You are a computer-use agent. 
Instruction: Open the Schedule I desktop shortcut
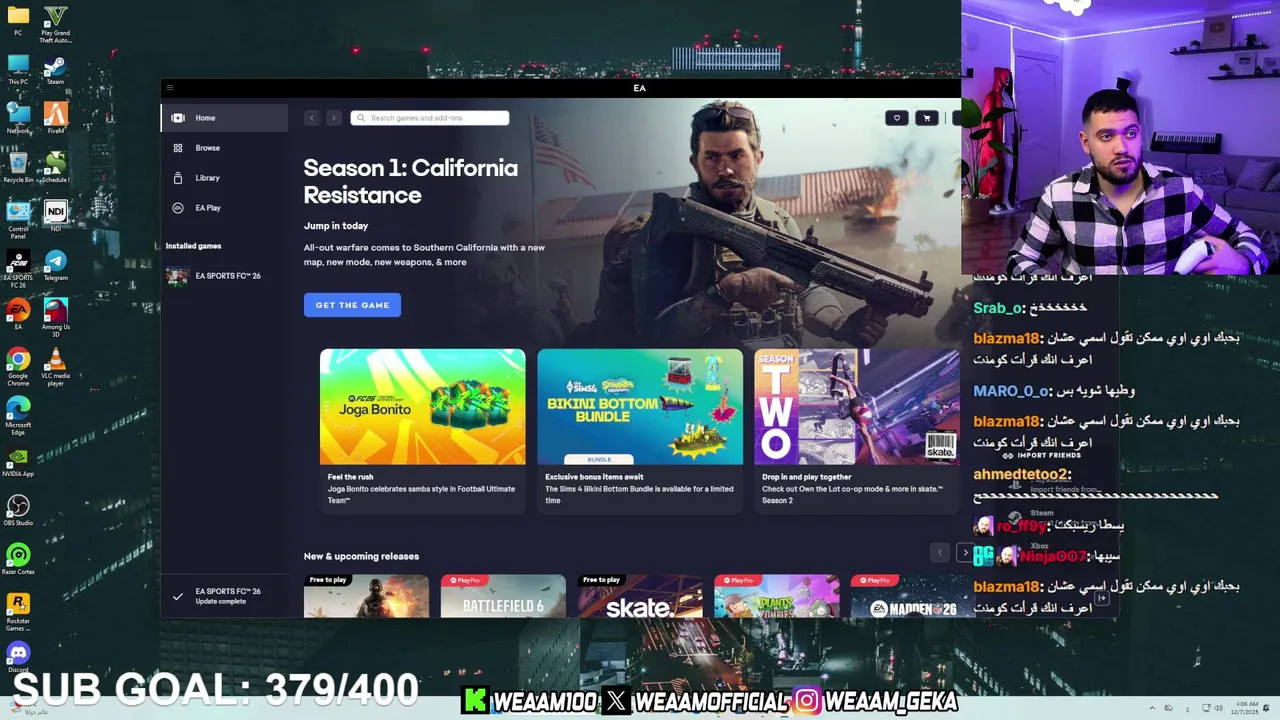(55, 167)
